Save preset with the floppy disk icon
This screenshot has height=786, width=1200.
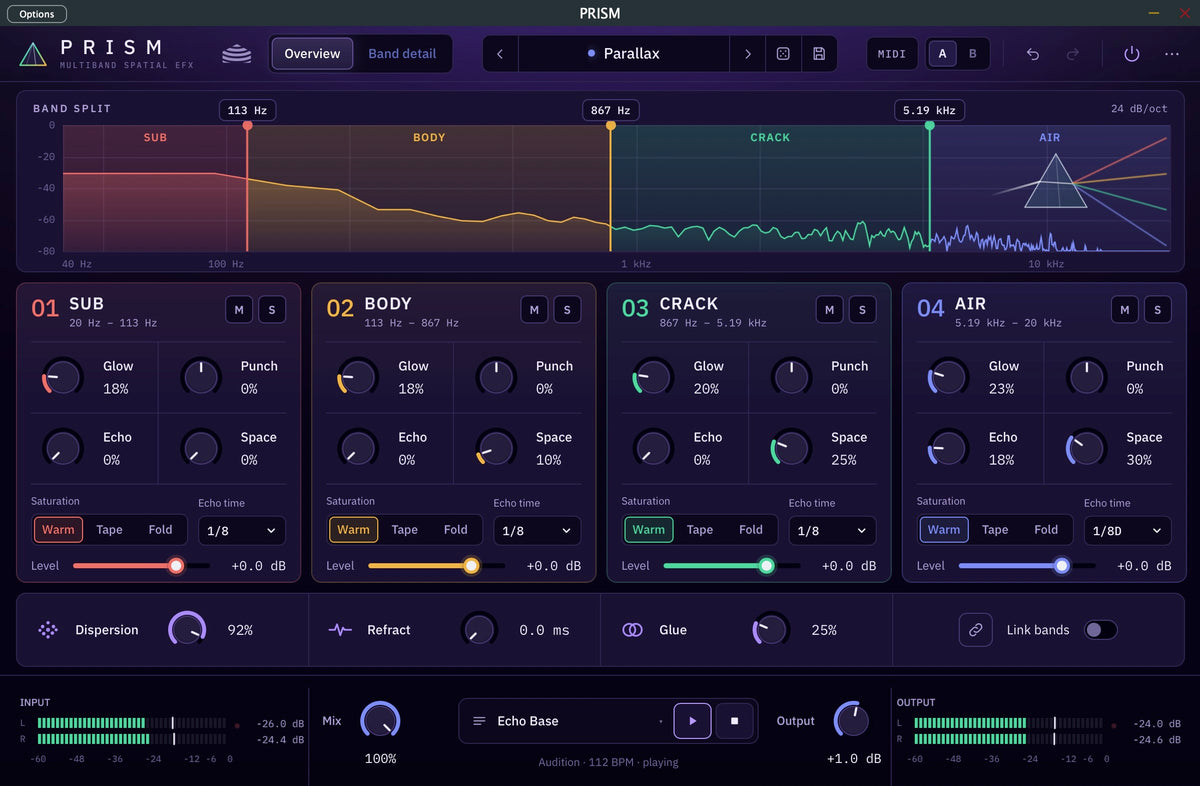pos(819,54)
